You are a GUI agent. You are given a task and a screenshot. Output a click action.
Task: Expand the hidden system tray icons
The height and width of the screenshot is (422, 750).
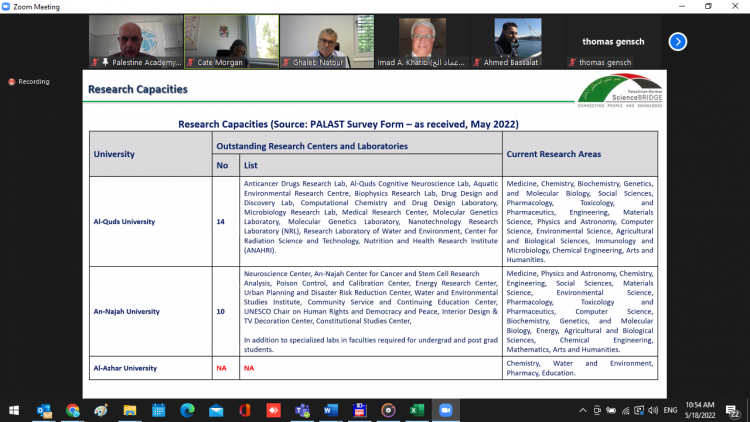pyautogui.click(x=583, y=411)
